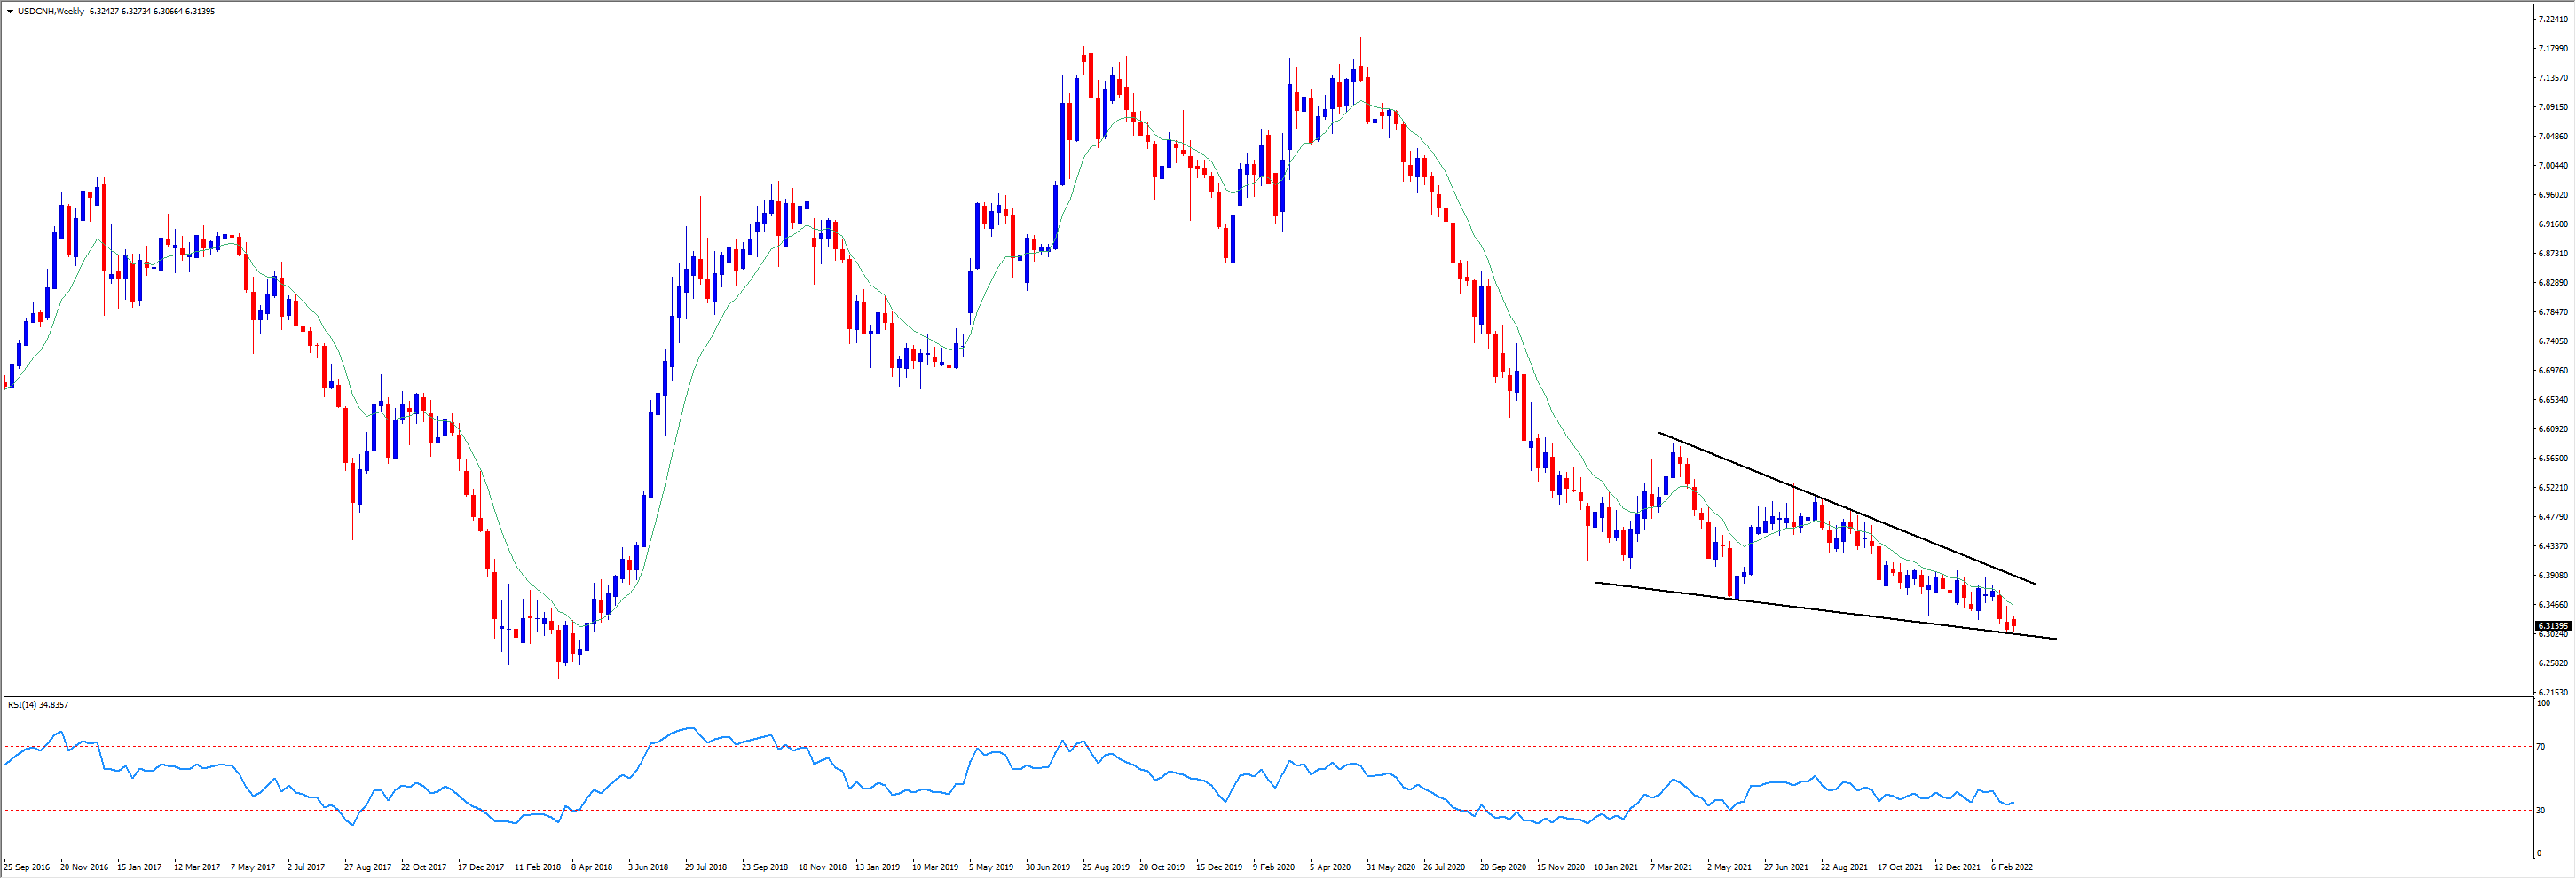The image size is (2576, 879).
Task: Click the 7.00440 price level label
Action: click(2553, 166)
